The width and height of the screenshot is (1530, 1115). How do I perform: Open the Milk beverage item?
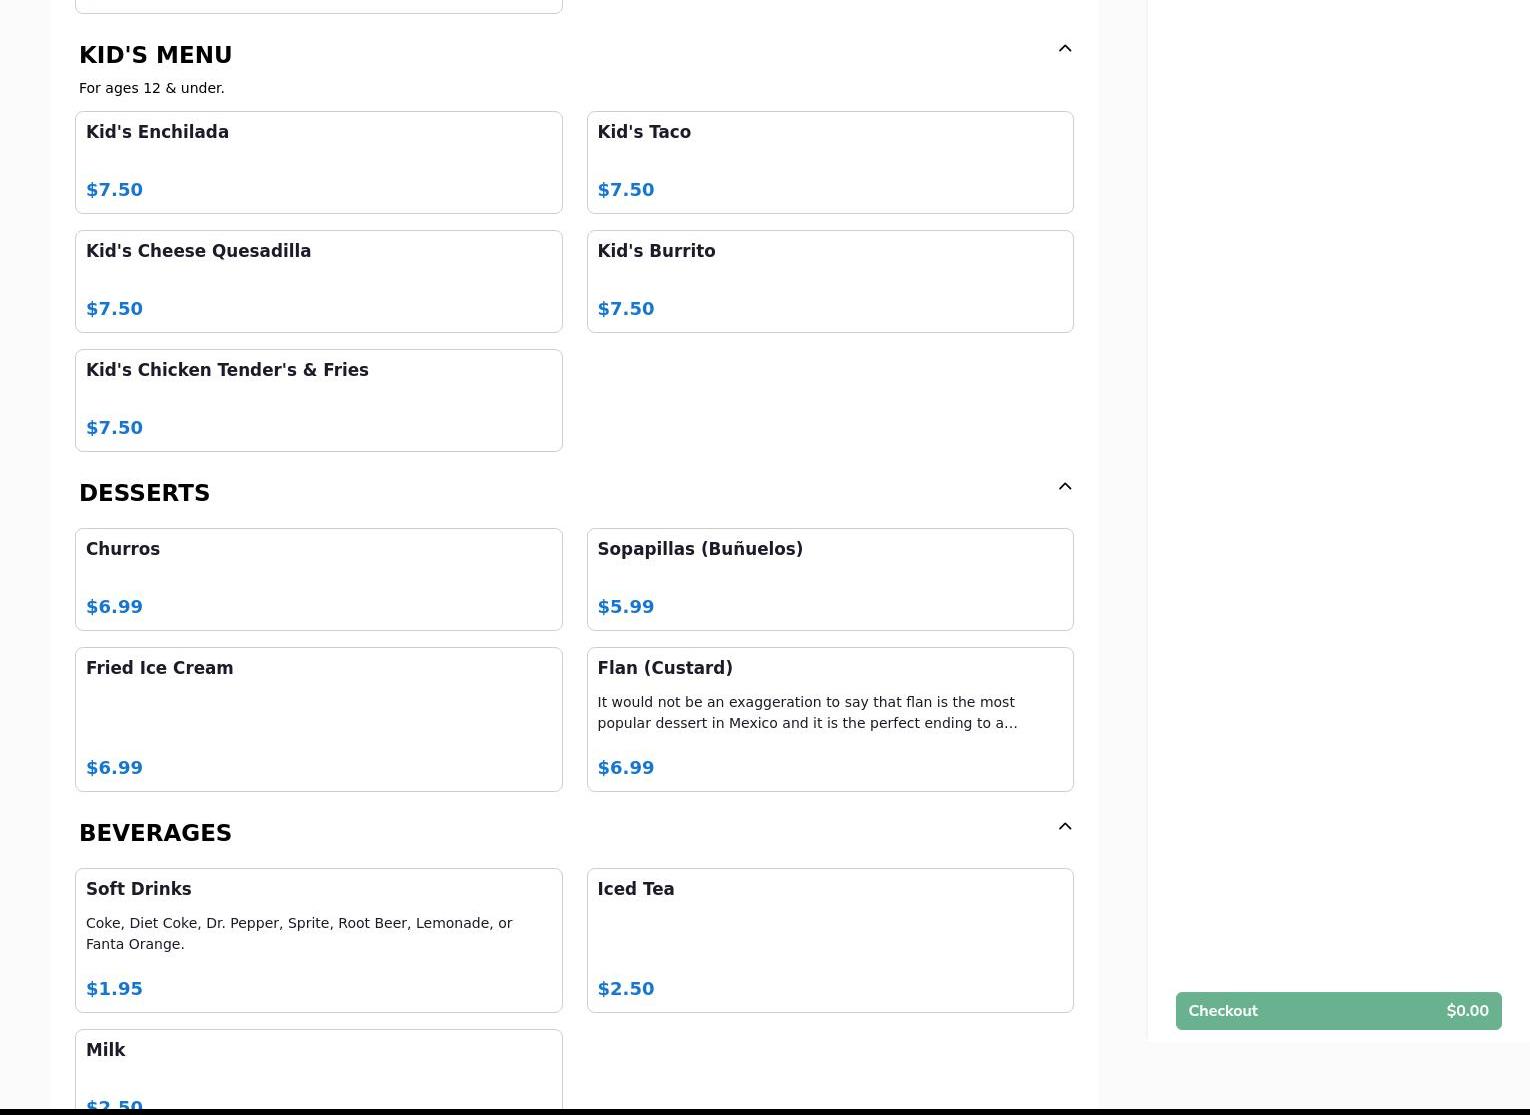tap(318, 1070)
